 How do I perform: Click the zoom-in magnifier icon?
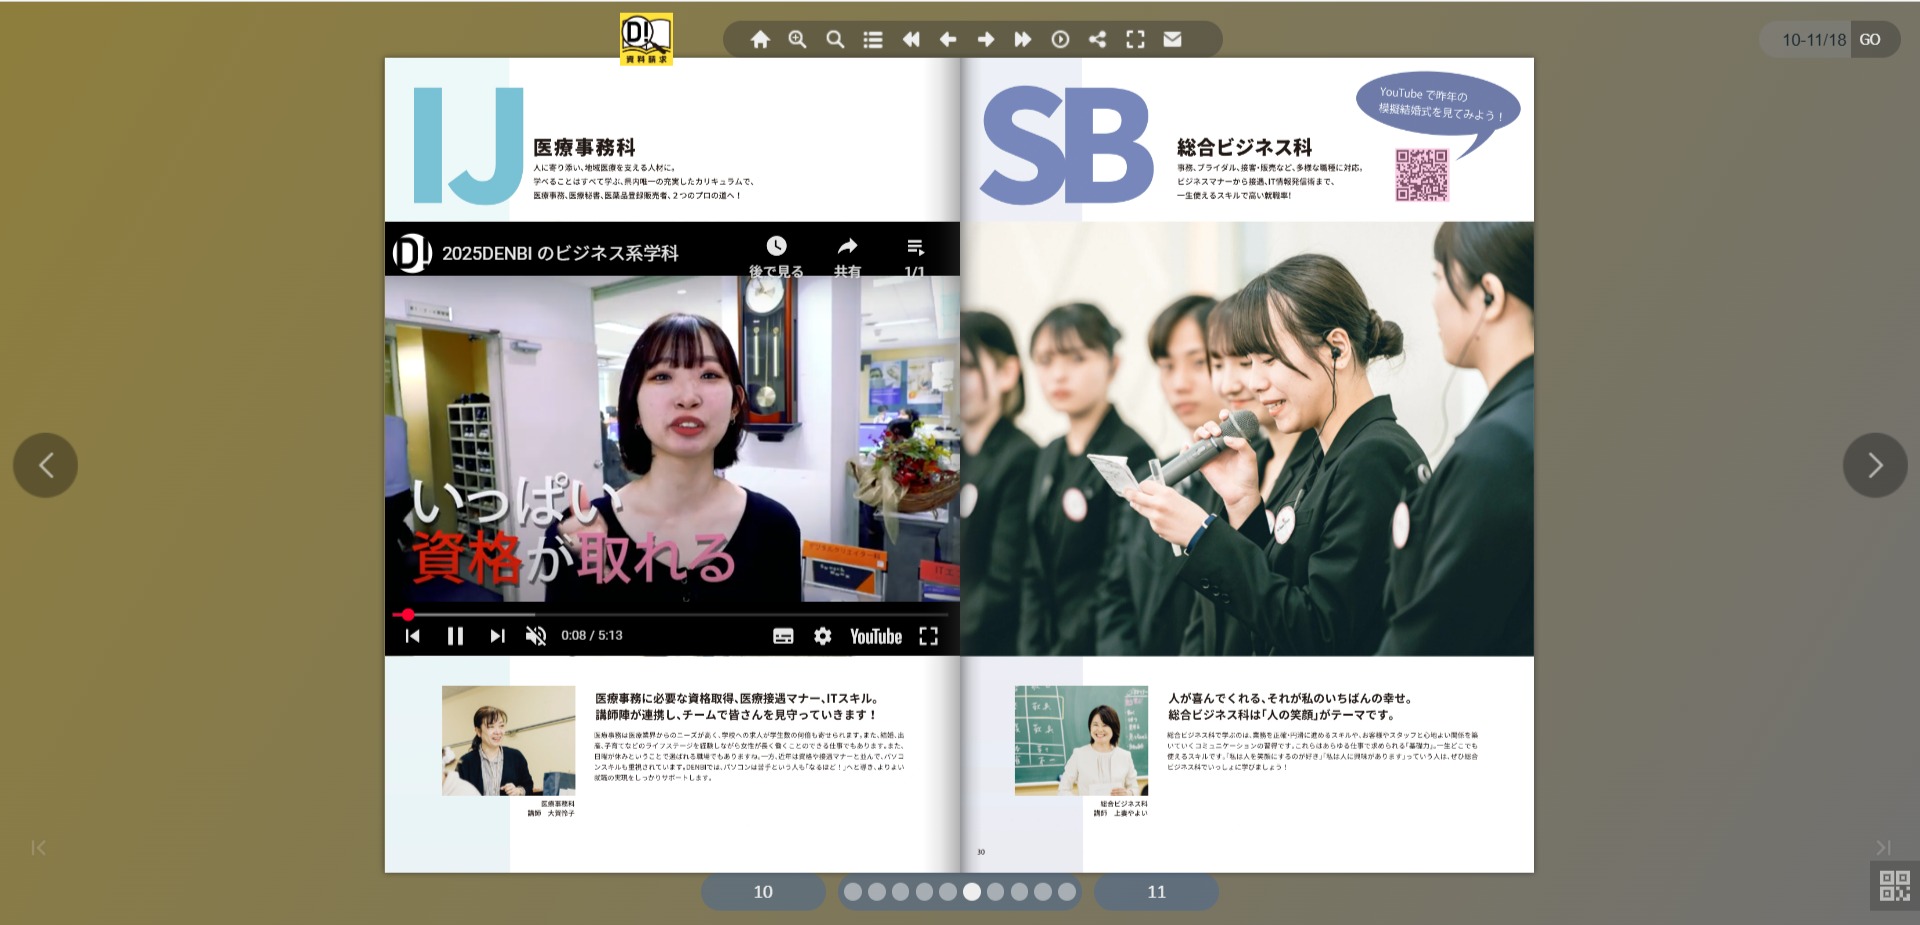point(797,40)
